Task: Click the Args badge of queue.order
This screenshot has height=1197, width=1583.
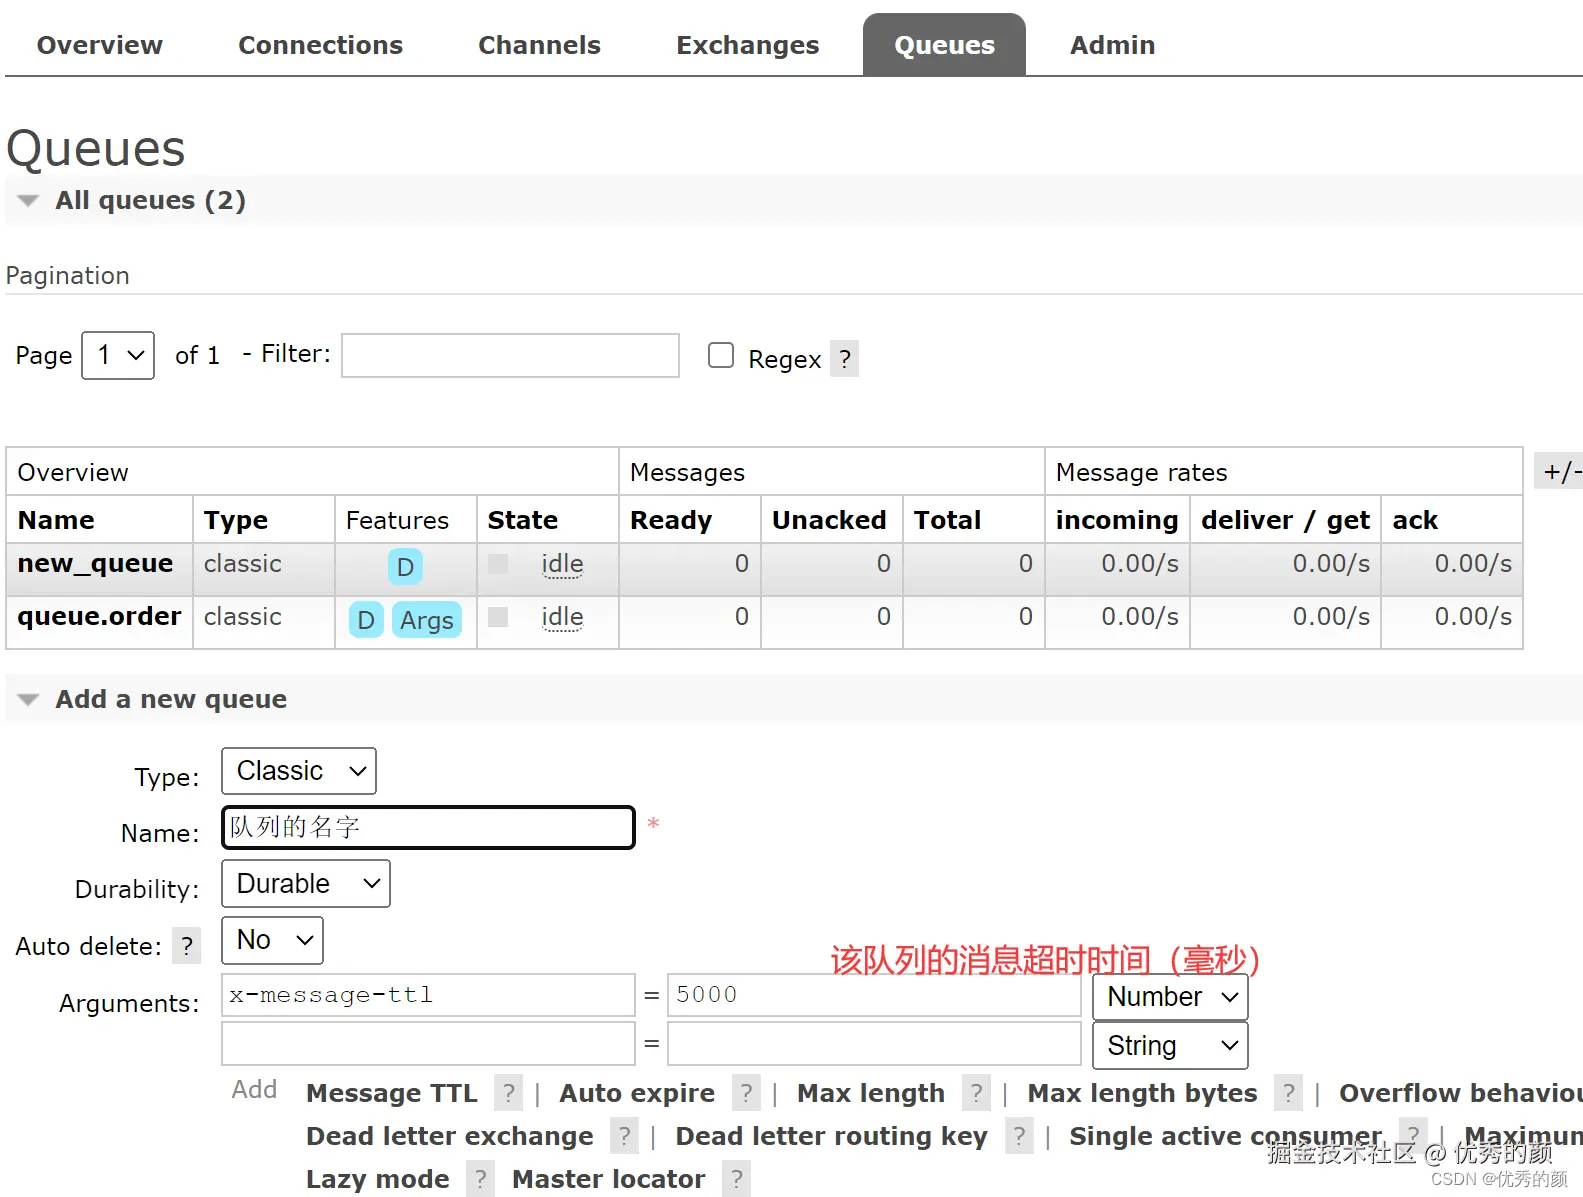Action: (427, 620)
